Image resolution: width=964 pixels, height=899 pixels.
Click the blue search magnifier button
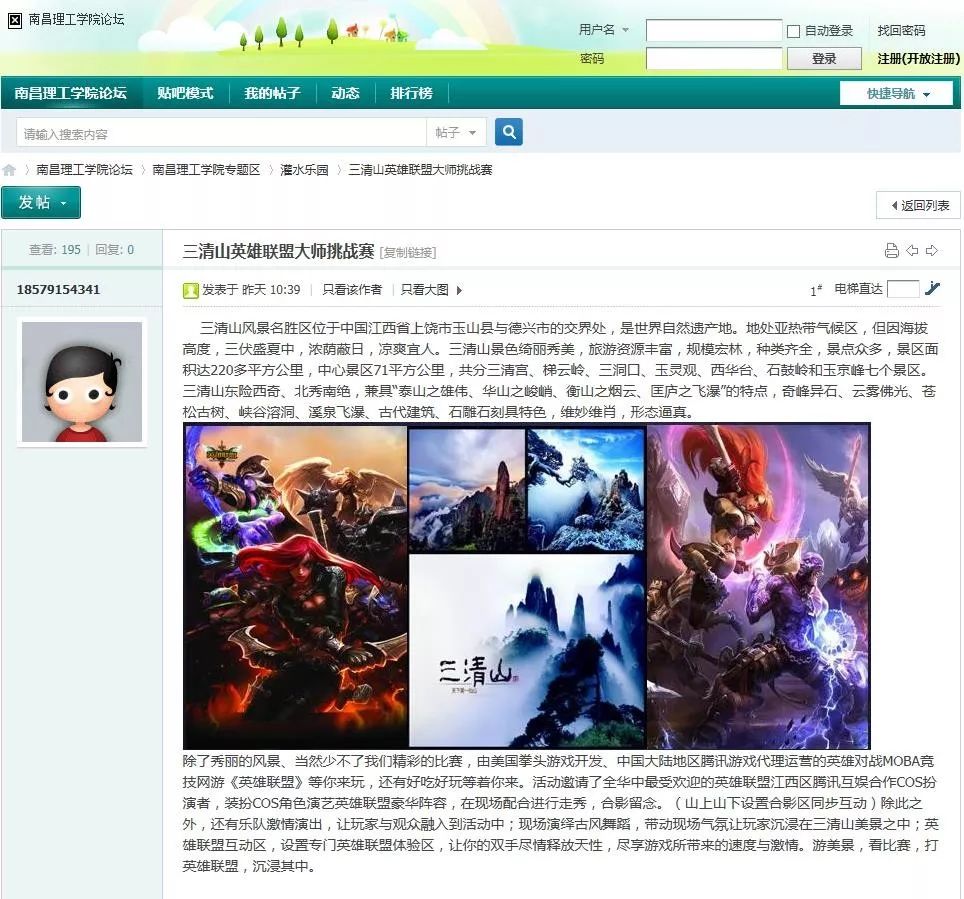(x=508, y=132)
